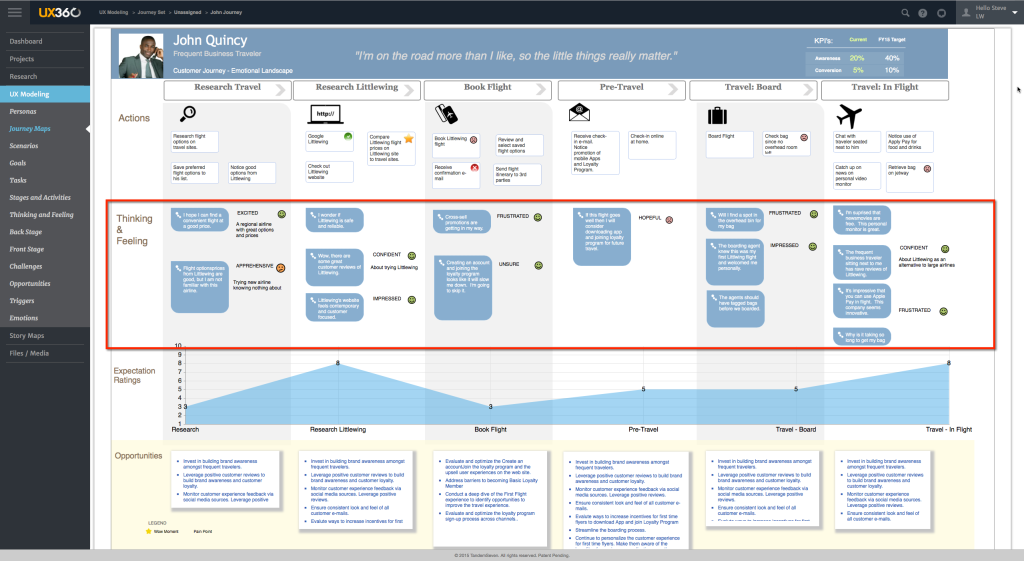Open Back Stage submenu item
Image resolution: width=1024 pixels, height=561 pixels.
click(x=25, y=232)
